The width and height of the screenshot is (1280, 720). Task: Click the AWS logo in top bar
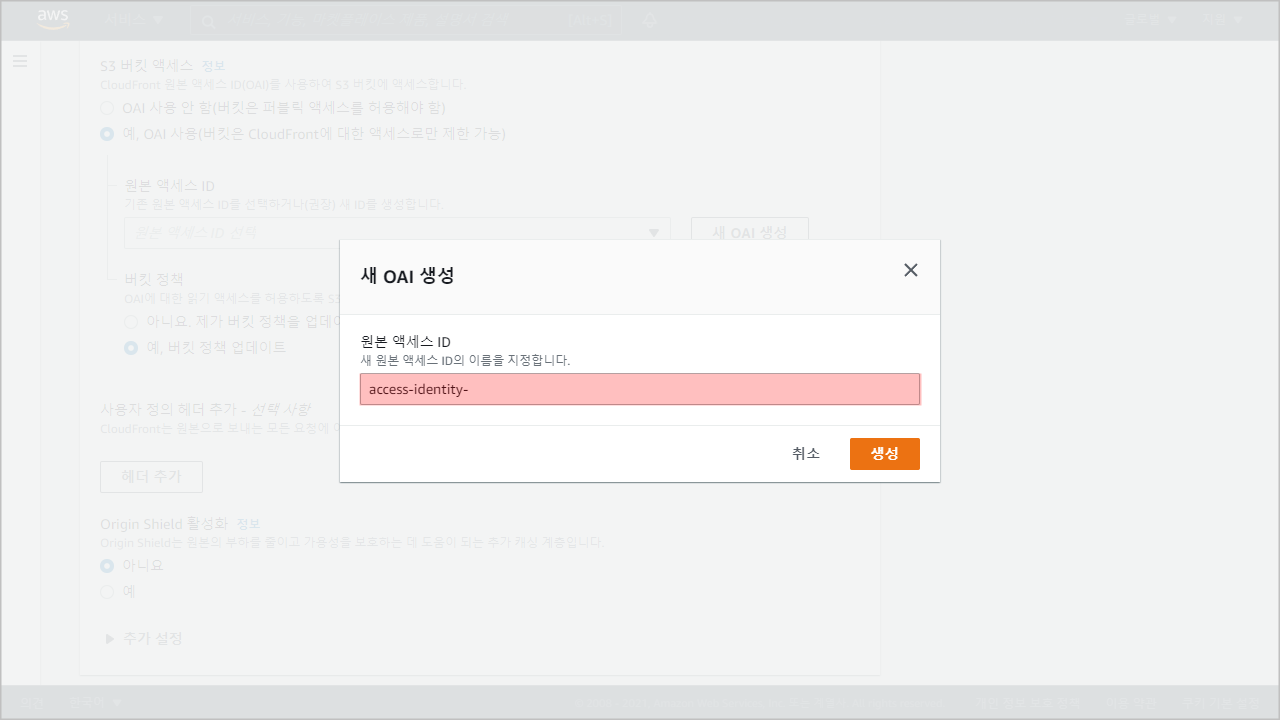(52, 20)
